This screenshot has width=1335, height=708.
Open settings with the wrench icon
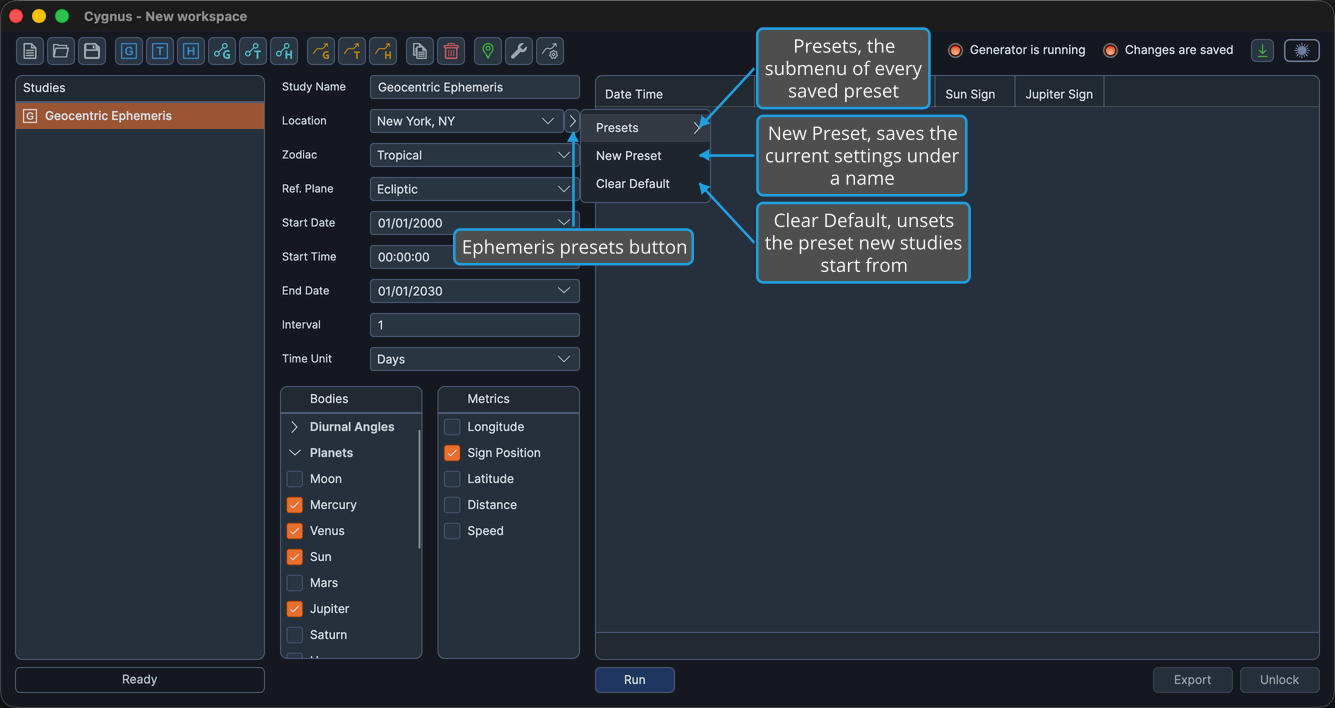(519, 51)
